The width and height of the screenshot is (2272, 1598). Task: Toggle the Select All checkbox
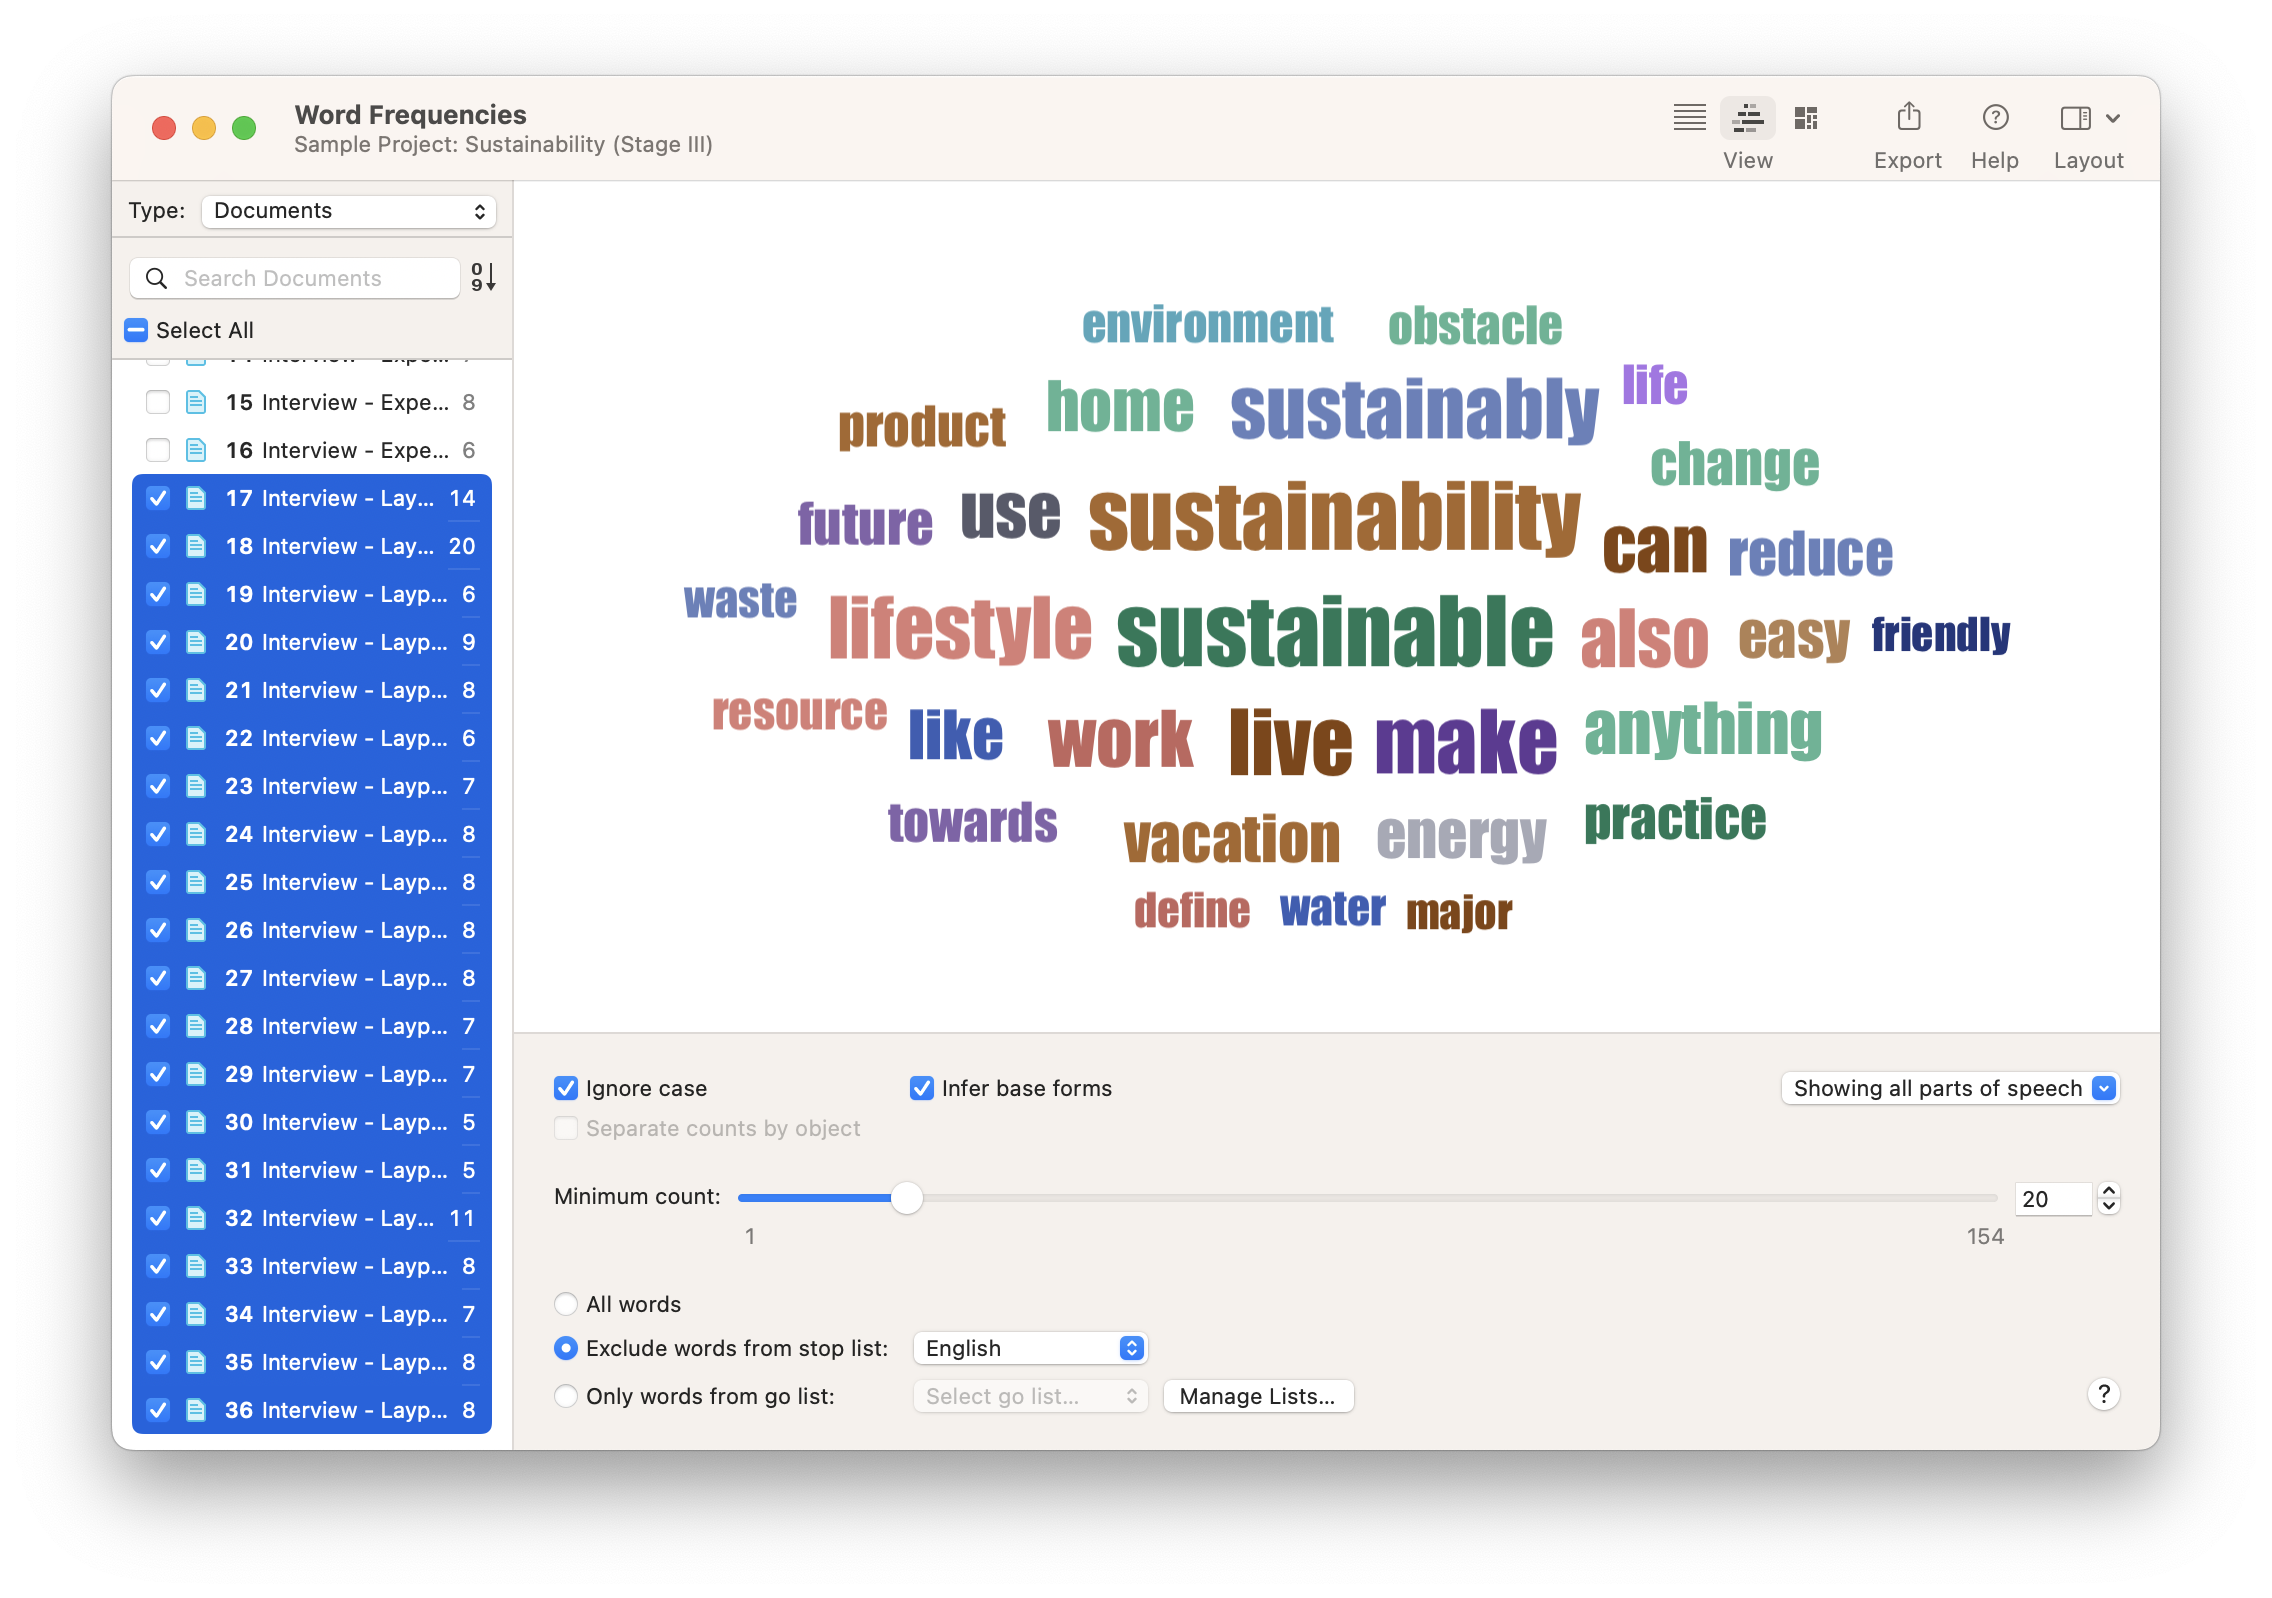(137, 330)
